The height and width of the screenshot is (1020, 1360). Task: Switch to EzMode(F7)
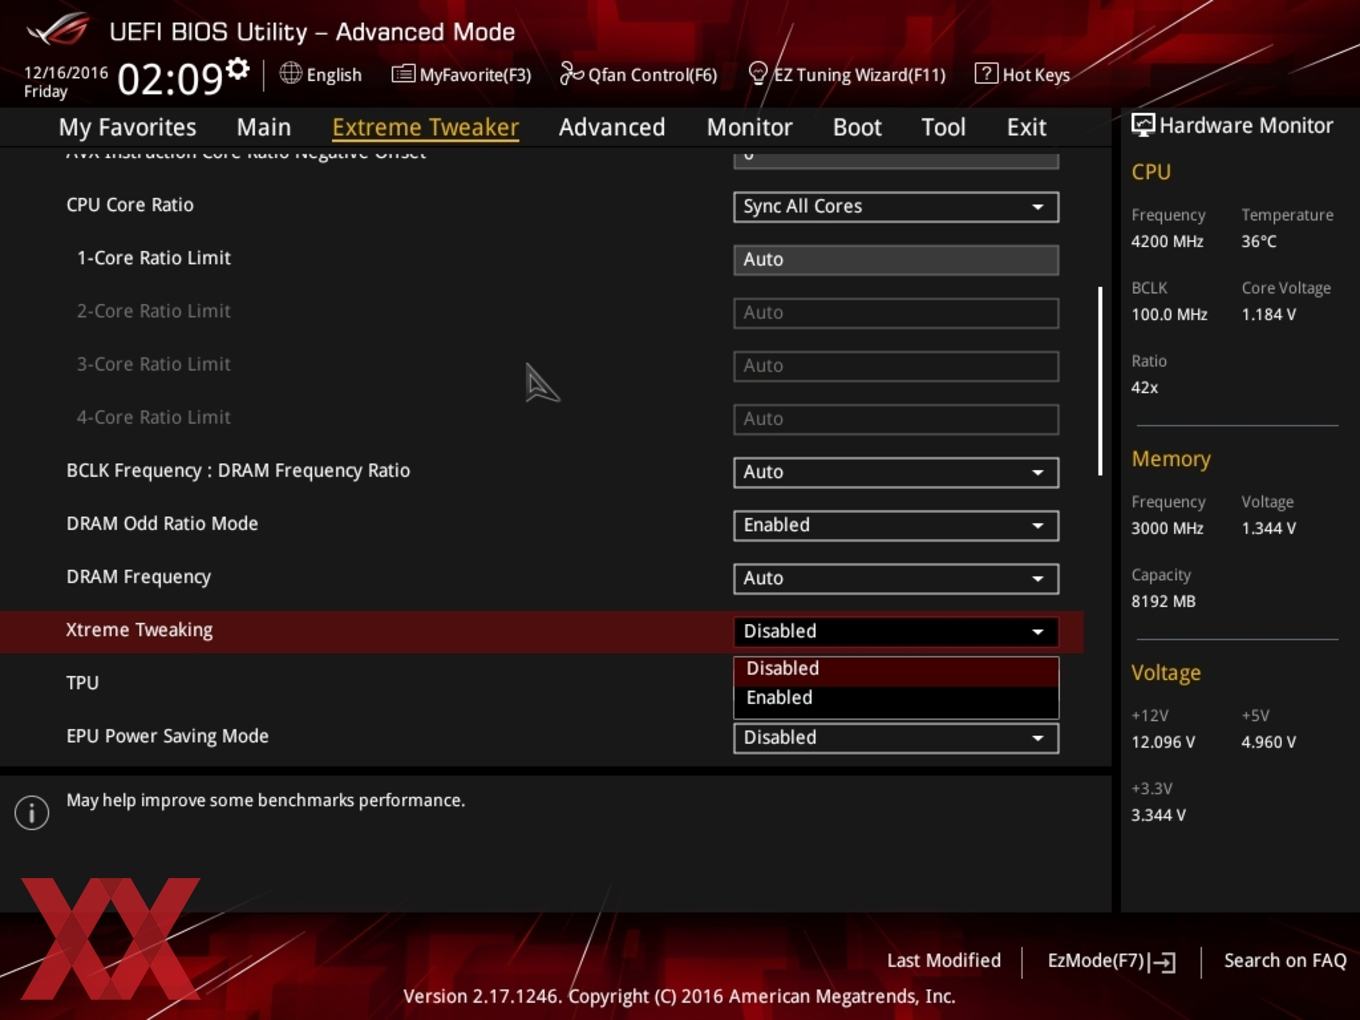1111,961
